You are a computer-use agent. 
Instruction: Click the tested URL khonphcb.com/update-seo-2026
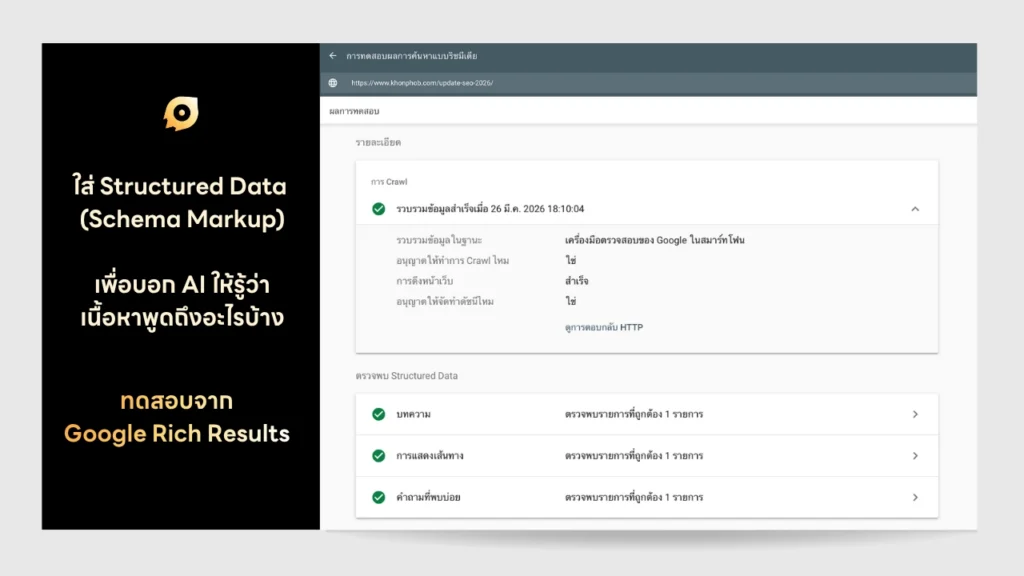[421, 83]
